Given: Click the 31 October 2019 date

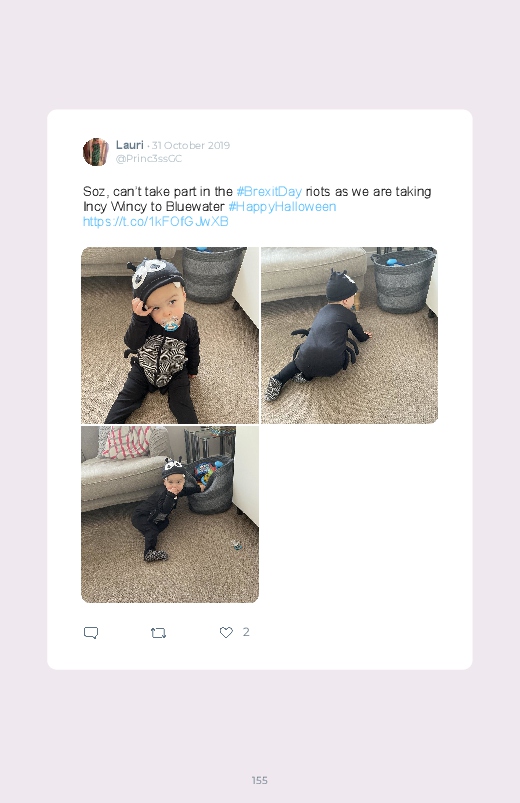Looking at the screenshot, I should (191, 145).
